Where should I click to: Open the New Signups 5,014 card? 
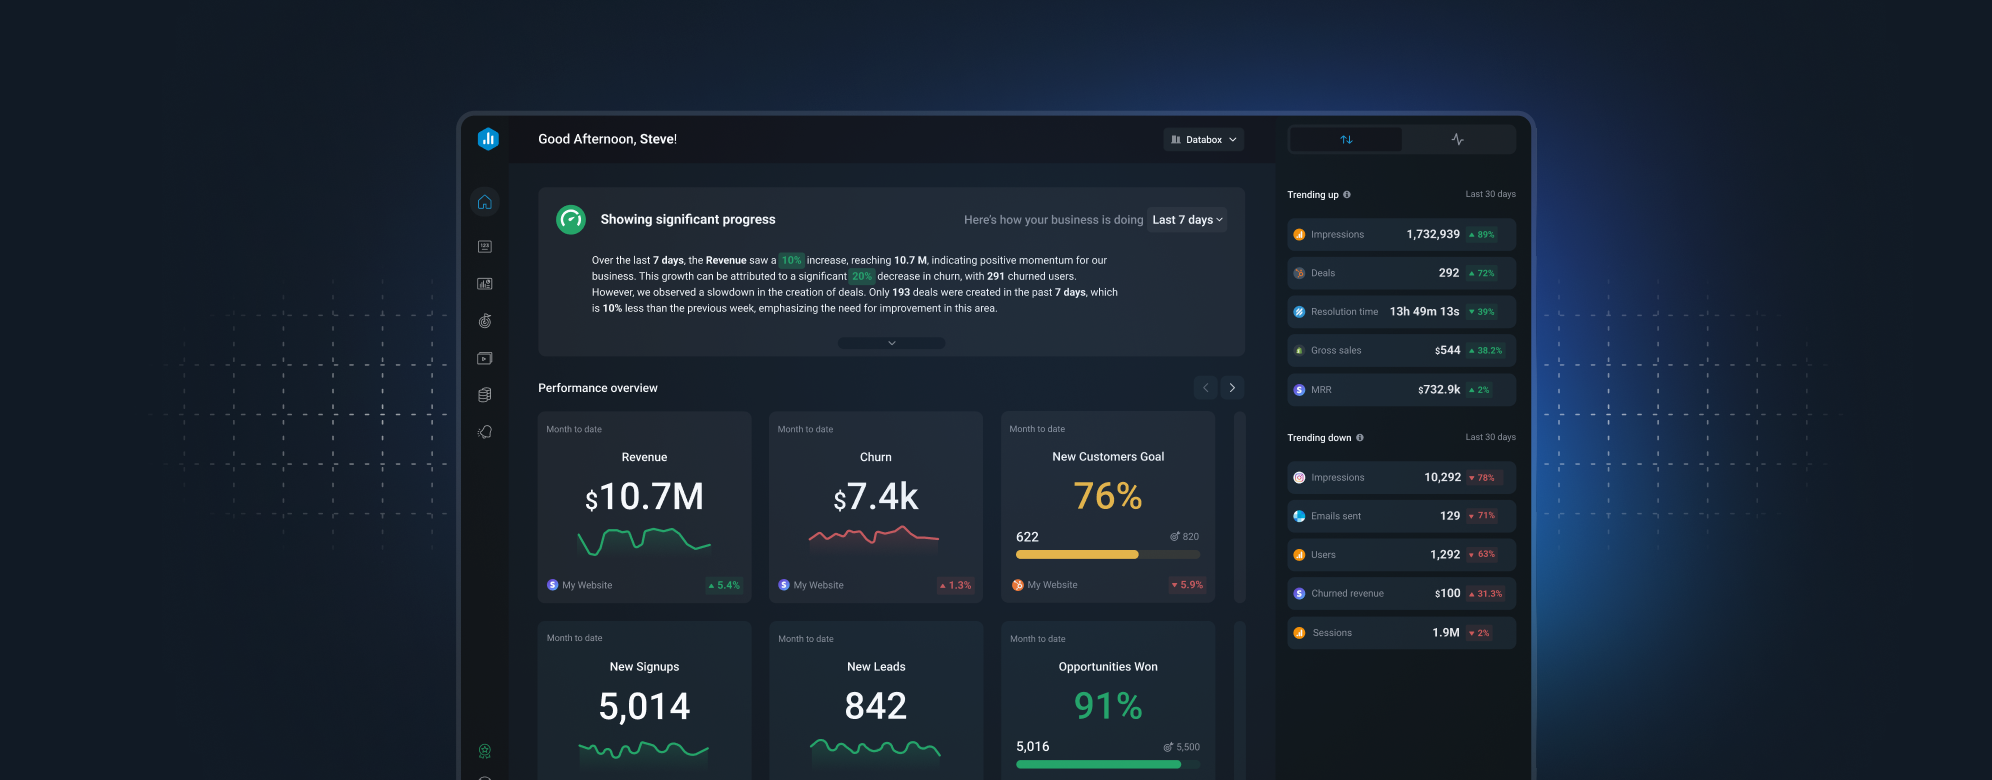click(645, 700)
